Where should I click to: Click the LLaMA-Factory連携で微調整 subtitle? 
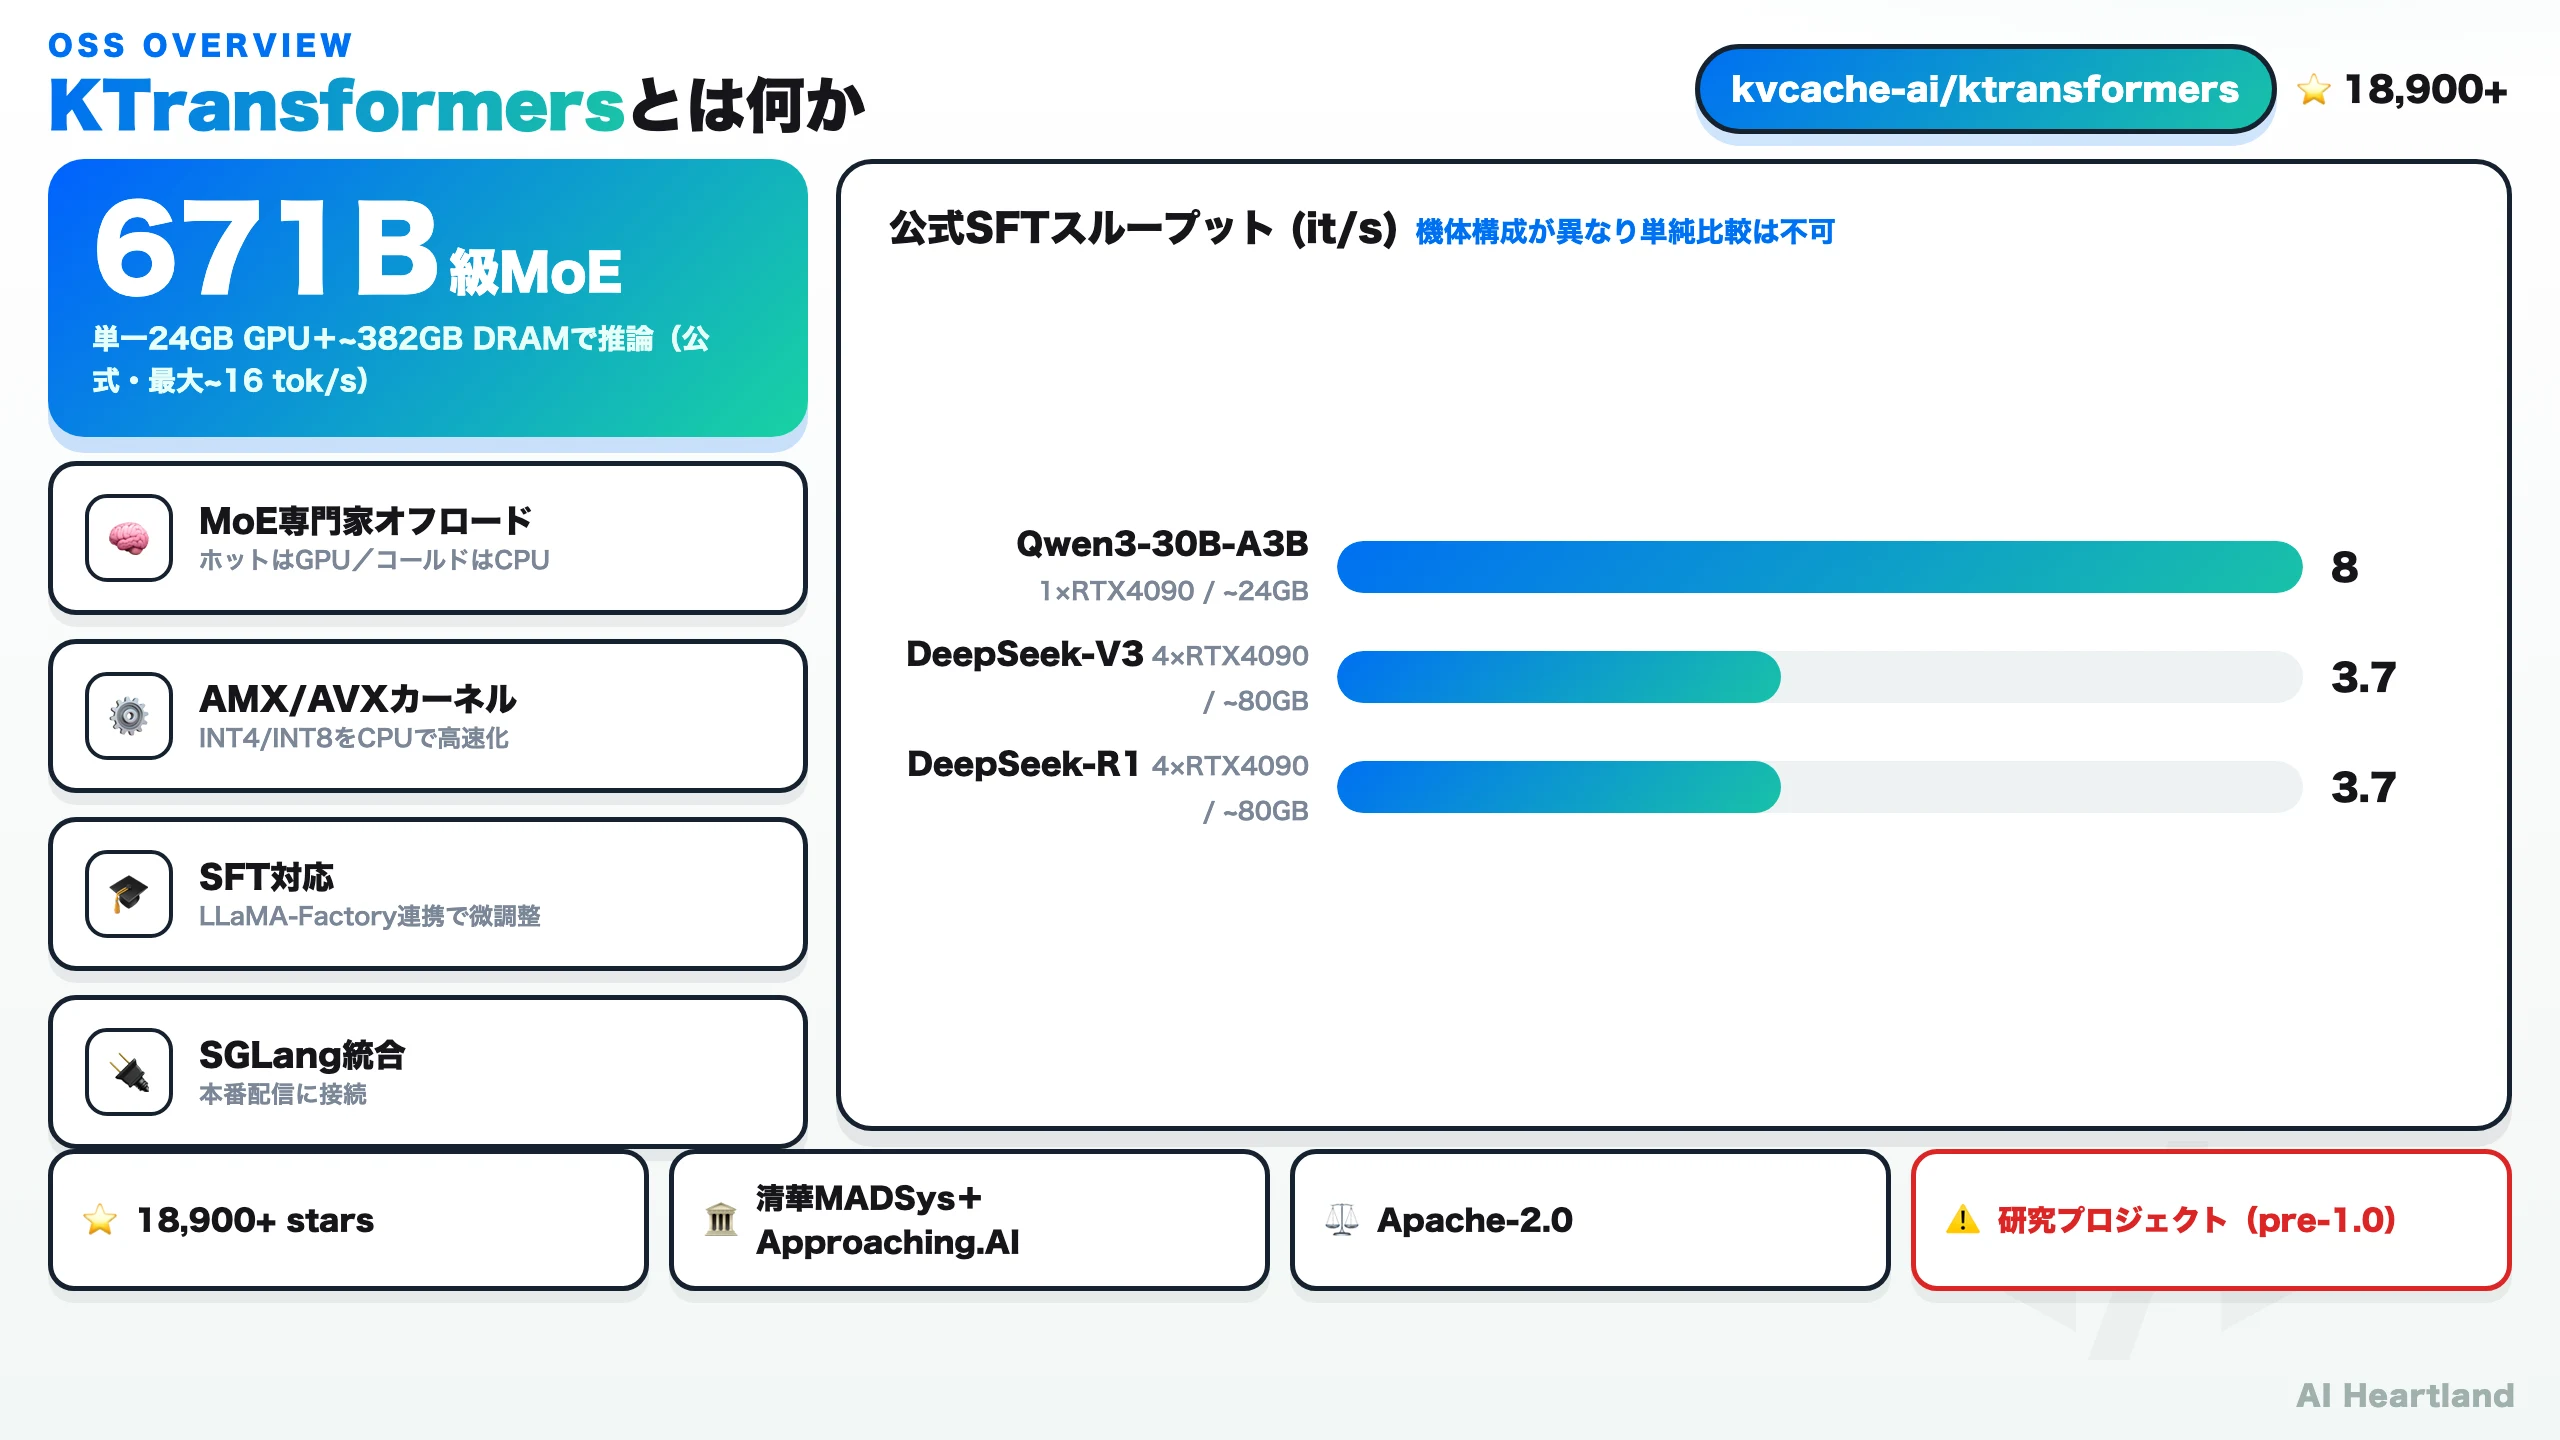coord(370,916)
